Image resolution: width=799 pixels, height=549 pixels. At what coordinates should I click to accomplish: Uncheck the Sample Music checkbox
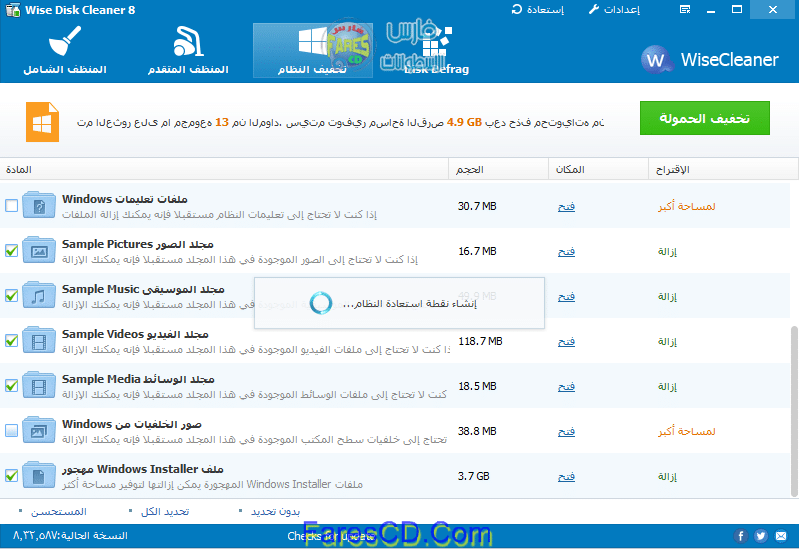(x=11, y=295)
